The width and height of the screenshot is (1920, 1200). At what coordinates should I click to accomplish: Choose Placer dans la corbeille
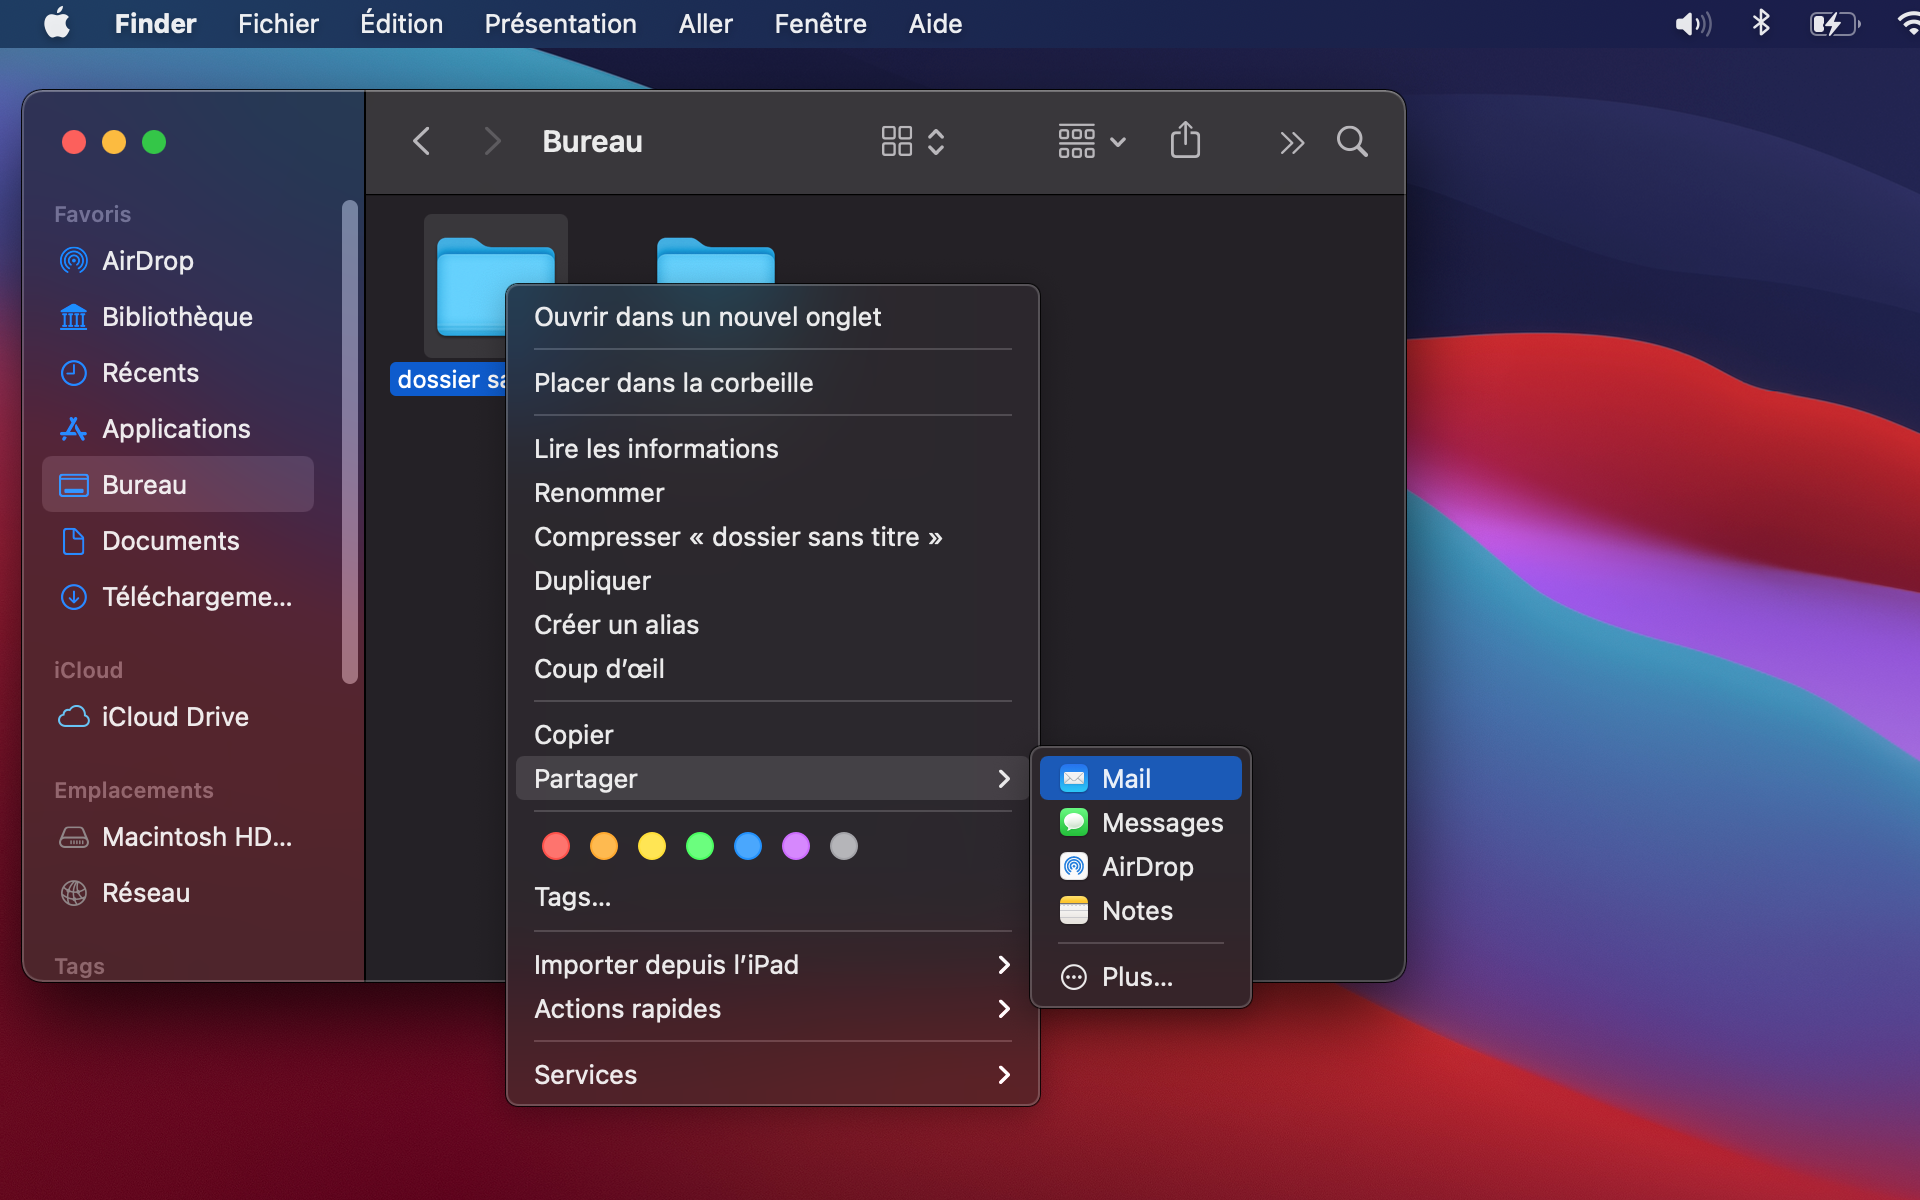[773, 383]
